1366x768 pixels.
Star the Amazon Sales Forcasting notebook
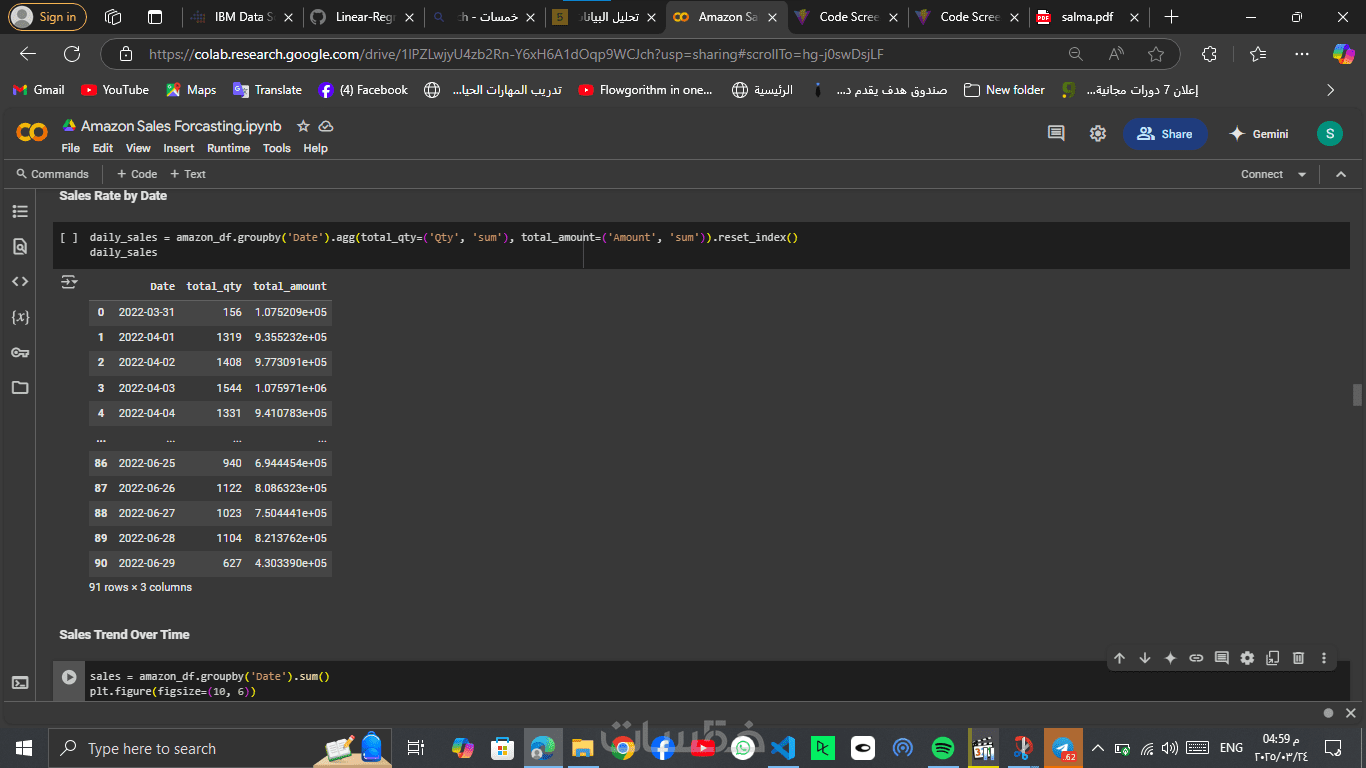click(302, 126)
